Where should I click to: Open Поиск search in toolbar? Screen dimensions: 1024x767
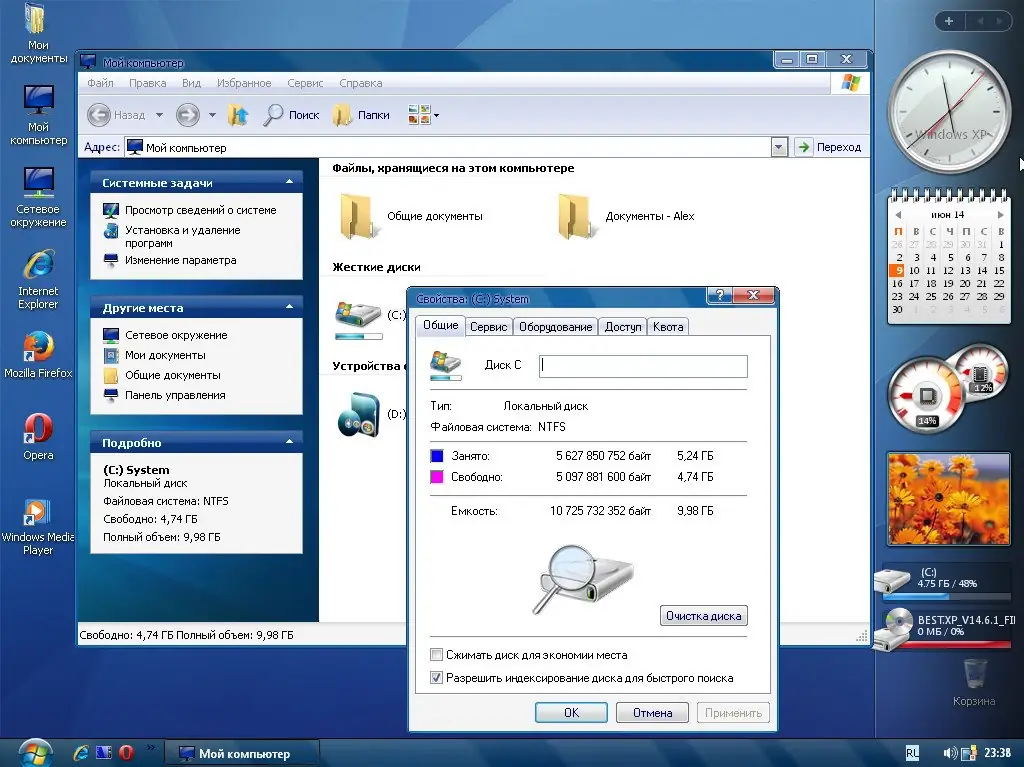coord(291,115)
